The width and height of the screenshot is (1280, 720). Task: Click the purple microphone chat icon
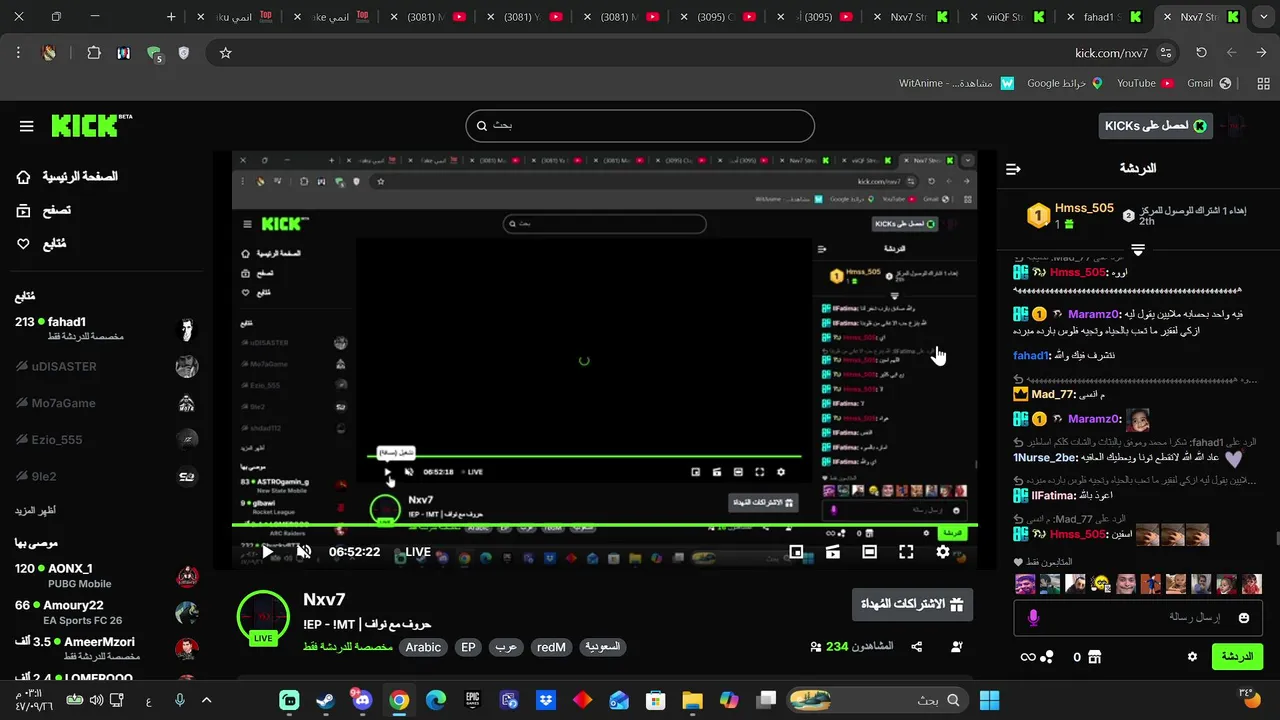[1033, 618]
